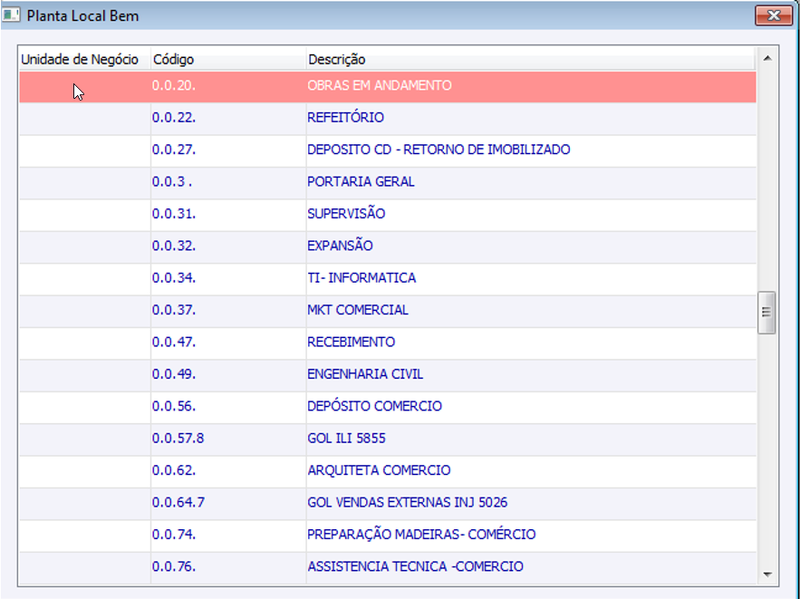Select code 0.0.57.8
This screenshot has width=800, height=599.
178,439
